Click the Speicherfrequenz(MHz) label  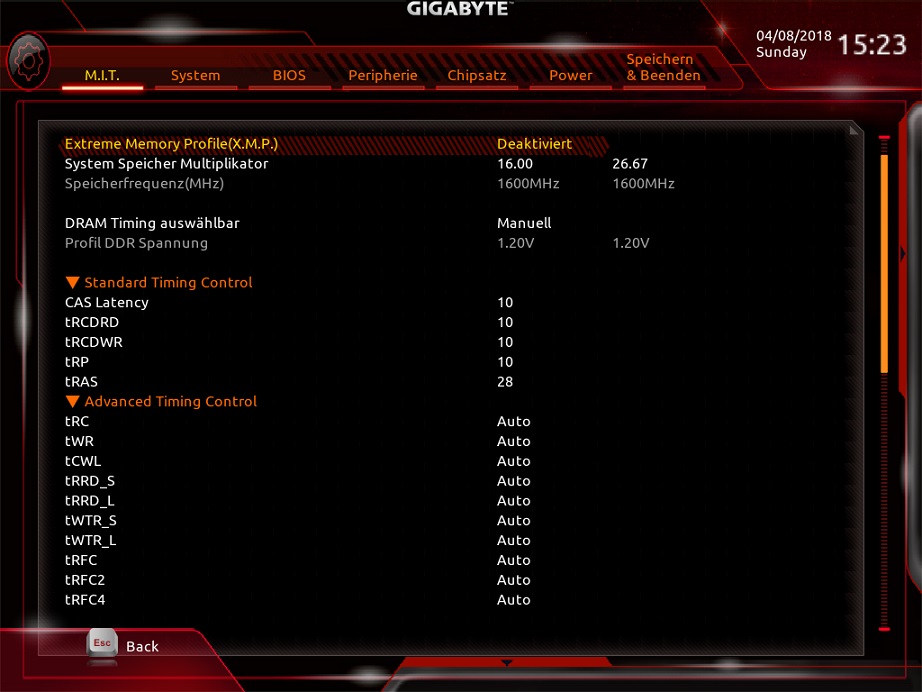pyautogui.click(x=144, y=184)
